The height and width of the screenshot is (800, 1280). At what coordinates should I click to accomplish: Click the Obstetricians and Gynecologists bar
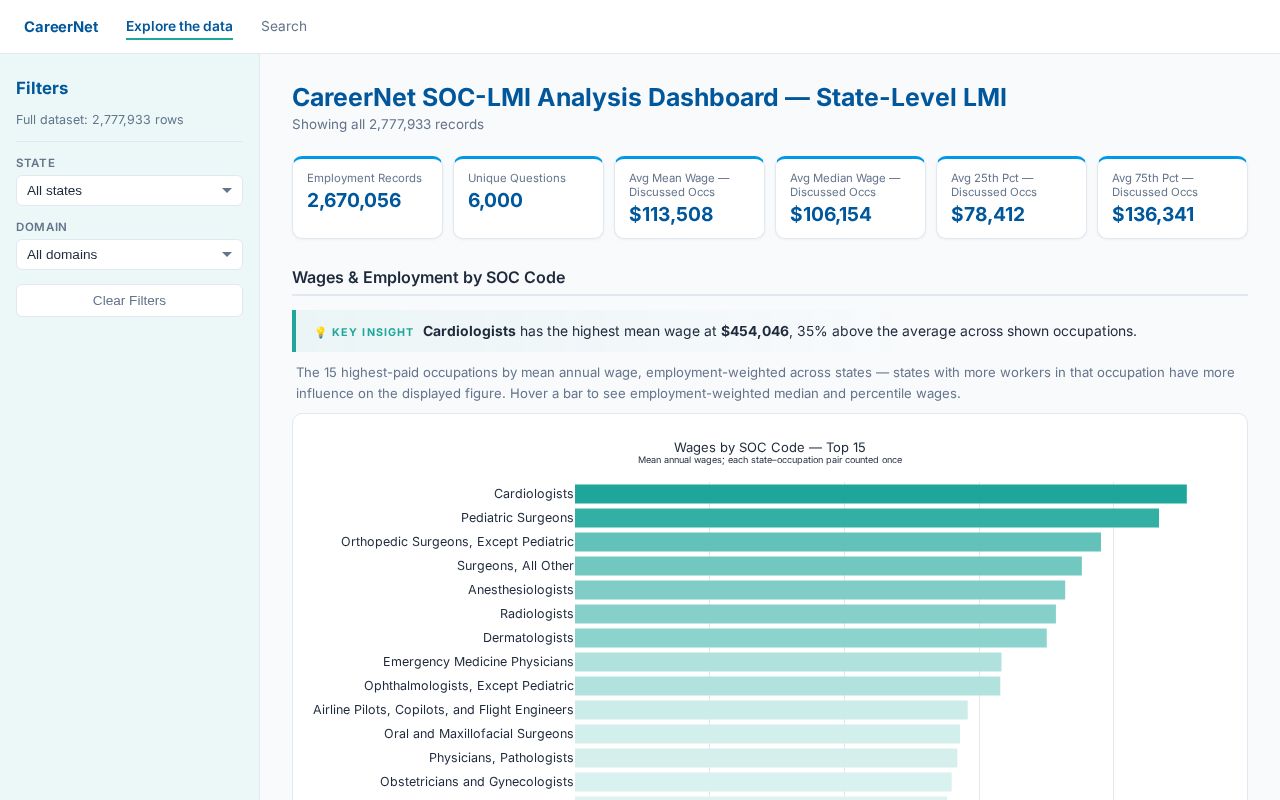(763, 782)
